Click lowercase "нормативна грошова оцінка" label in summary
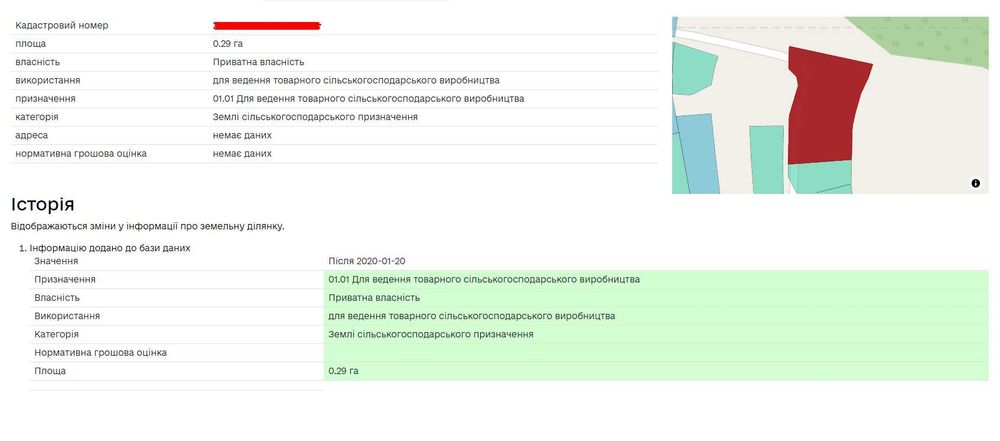This screenshot has height=441, width=1000. (81, 154)
